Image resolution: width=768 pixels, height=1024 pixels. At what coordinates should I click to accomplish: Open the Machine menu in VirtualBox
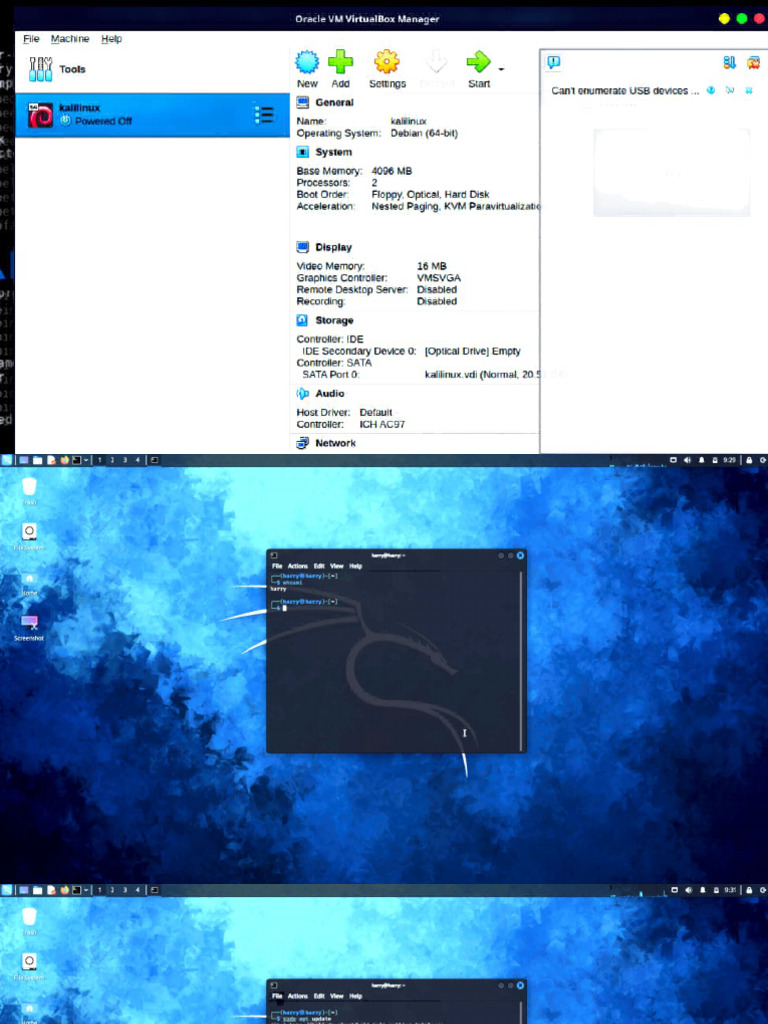[70, 39]
